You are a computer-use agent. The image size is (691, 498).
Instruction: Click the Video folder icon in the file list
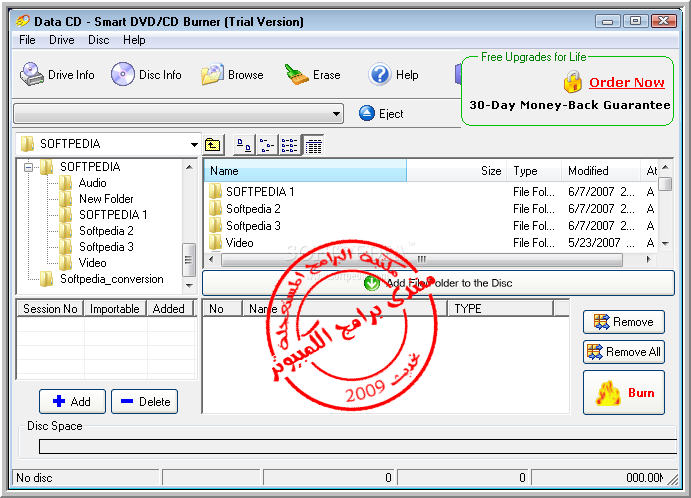(x=215, y=242)
